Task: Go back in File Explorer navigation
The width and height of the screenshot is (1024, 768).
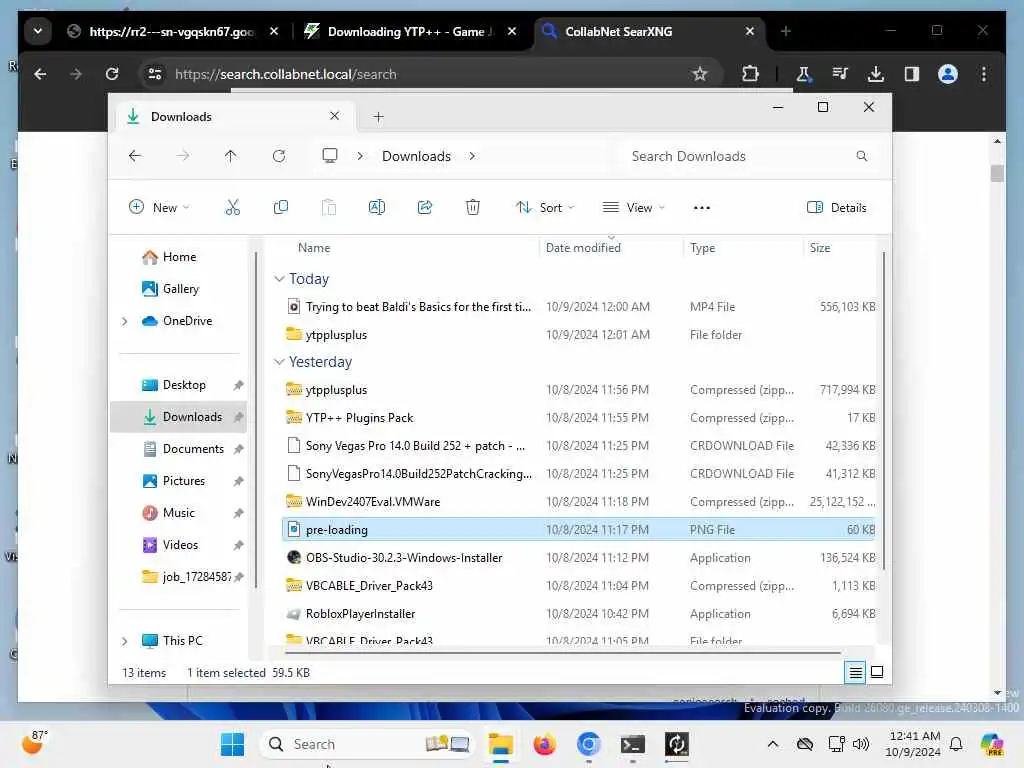Action: (x=135, y=156)
